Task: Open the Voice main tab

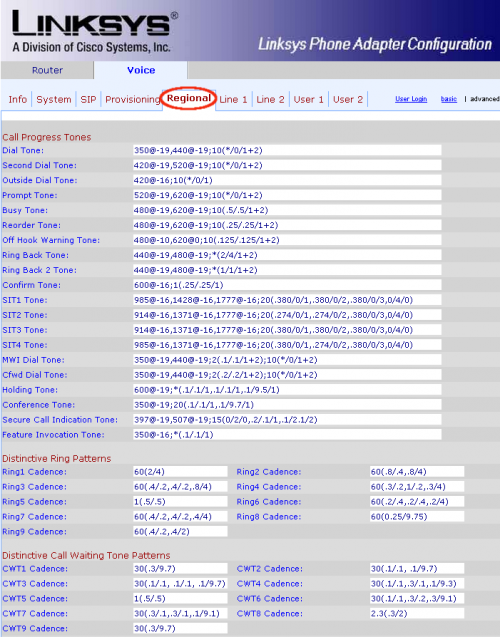Action: coord(141,70)
